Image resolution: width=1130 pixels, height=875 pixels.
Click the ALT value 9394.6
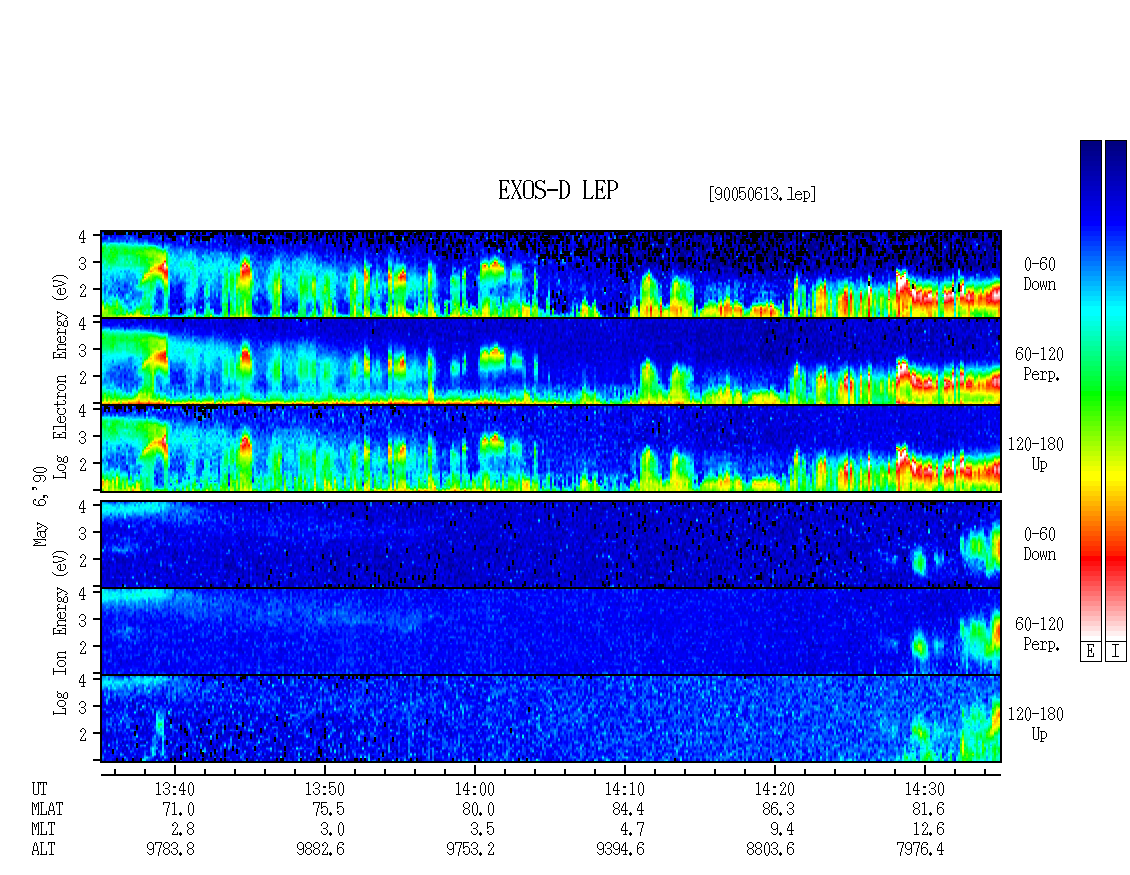tap(620, 849)
